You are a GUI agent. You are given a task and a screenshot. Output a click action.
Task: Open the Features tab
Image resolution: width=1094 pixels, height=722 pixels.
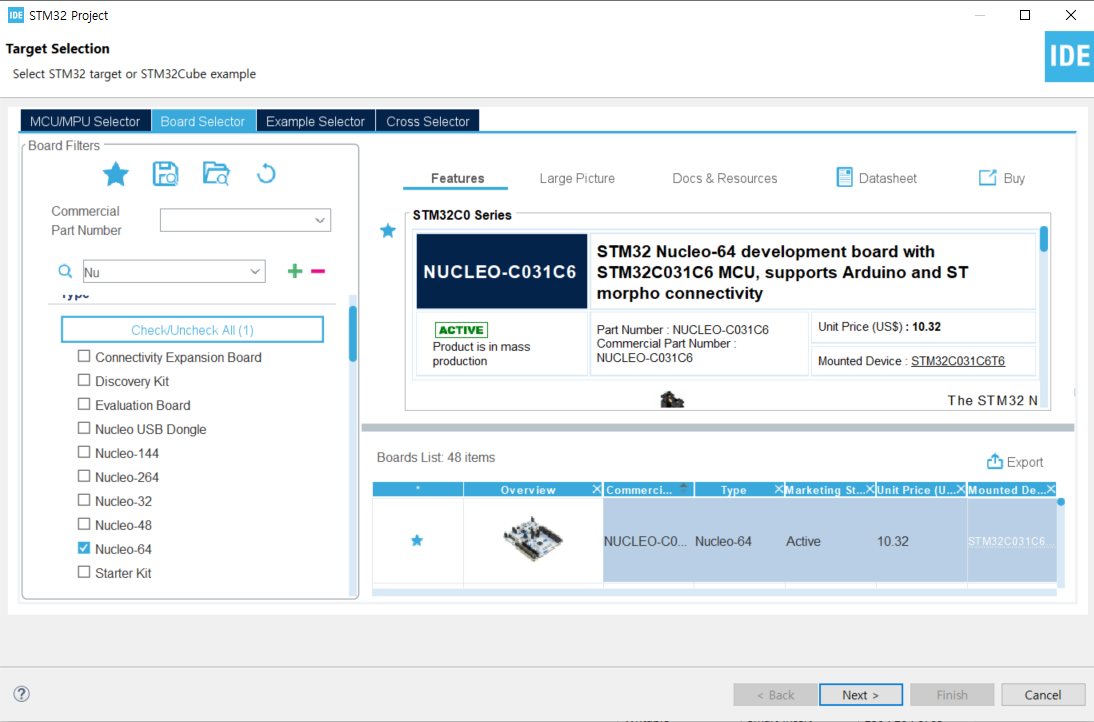457,179
